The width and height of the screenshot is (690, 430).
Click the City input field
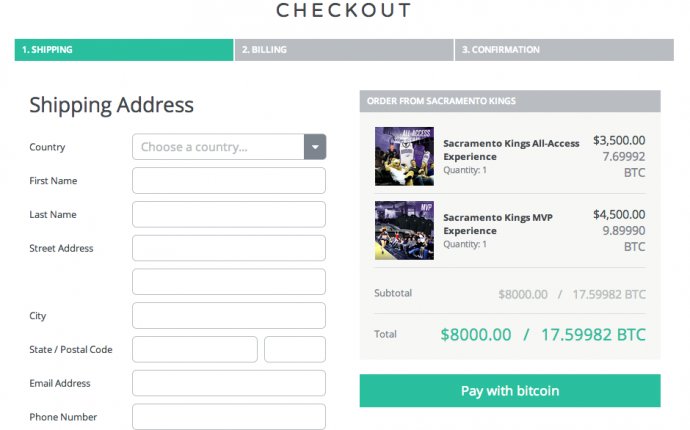coord(229,316)
